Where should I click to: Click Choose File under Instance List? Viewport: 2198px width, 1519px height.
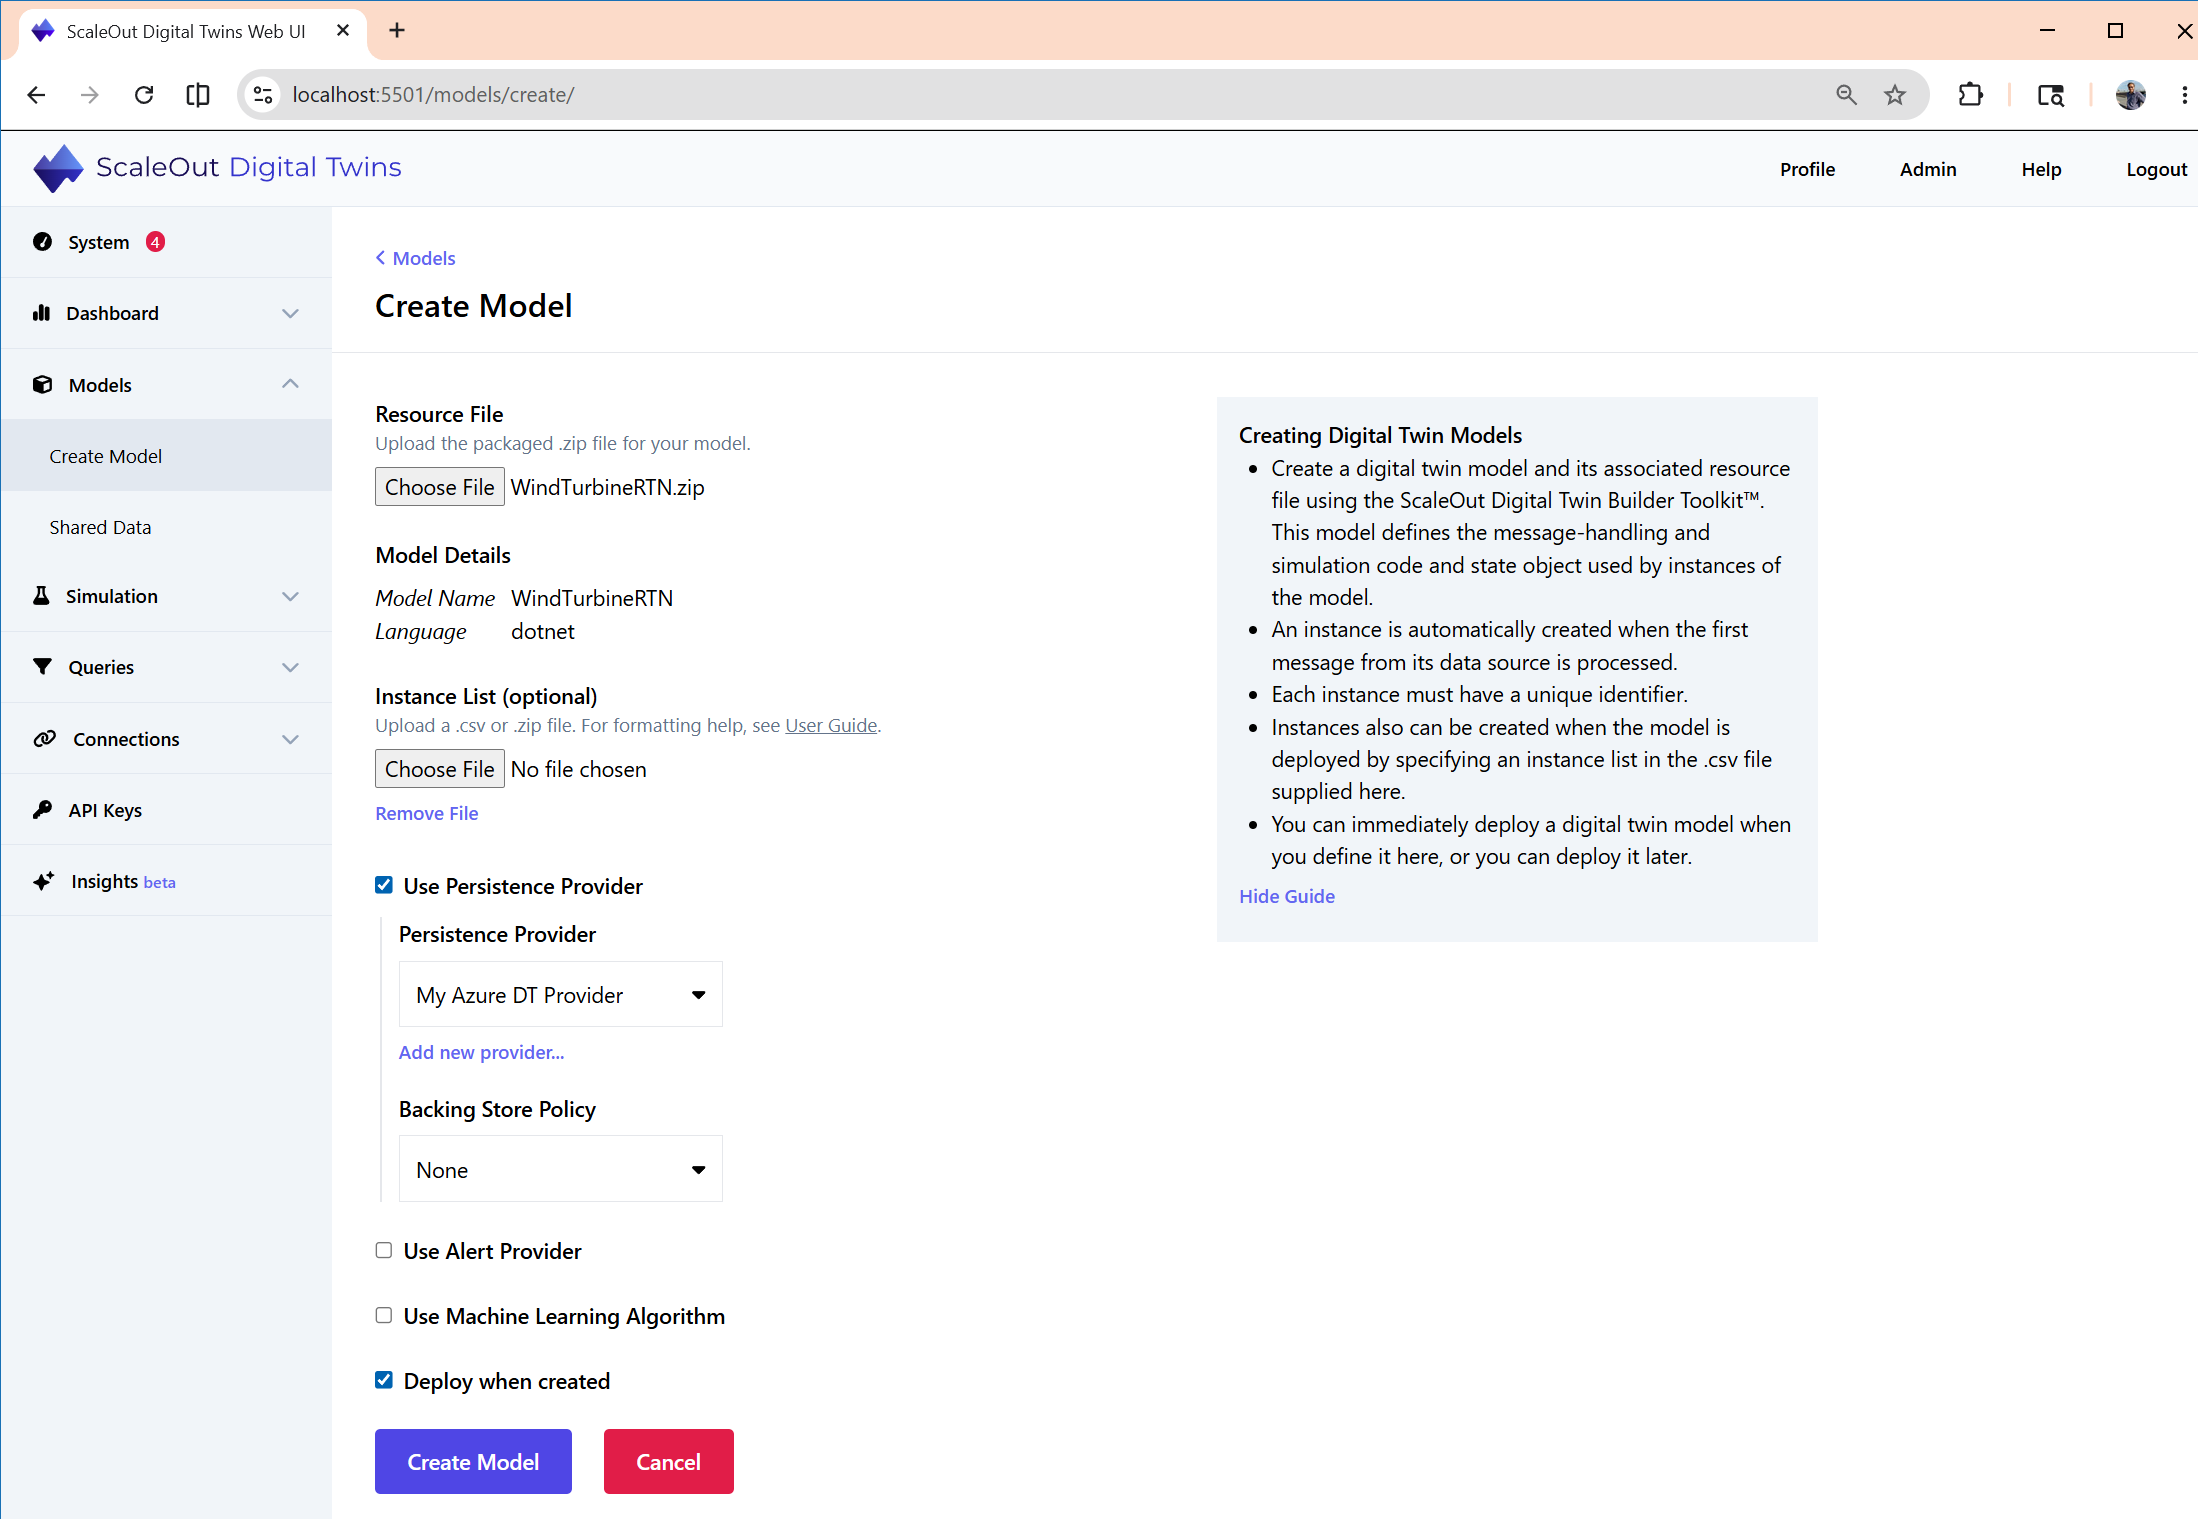pyautogui.click(x=439, y=769)
